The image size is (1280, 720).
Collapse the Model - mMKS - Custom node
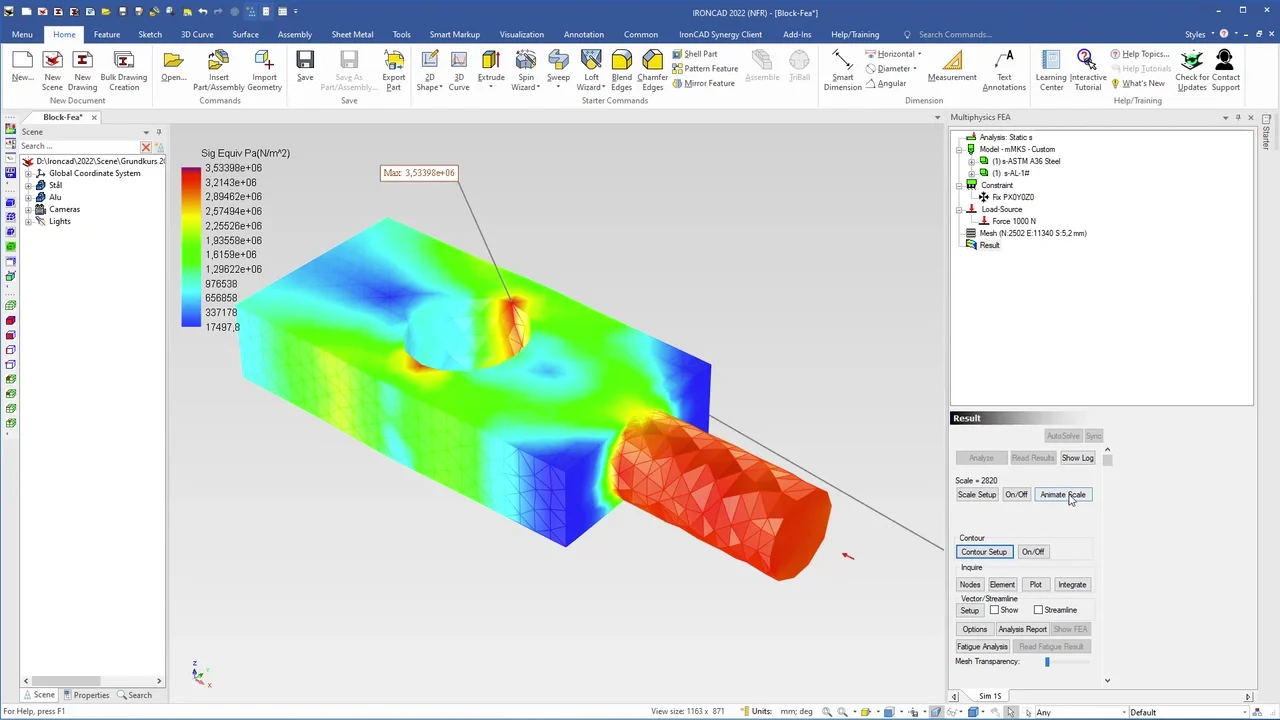point(959,150)
